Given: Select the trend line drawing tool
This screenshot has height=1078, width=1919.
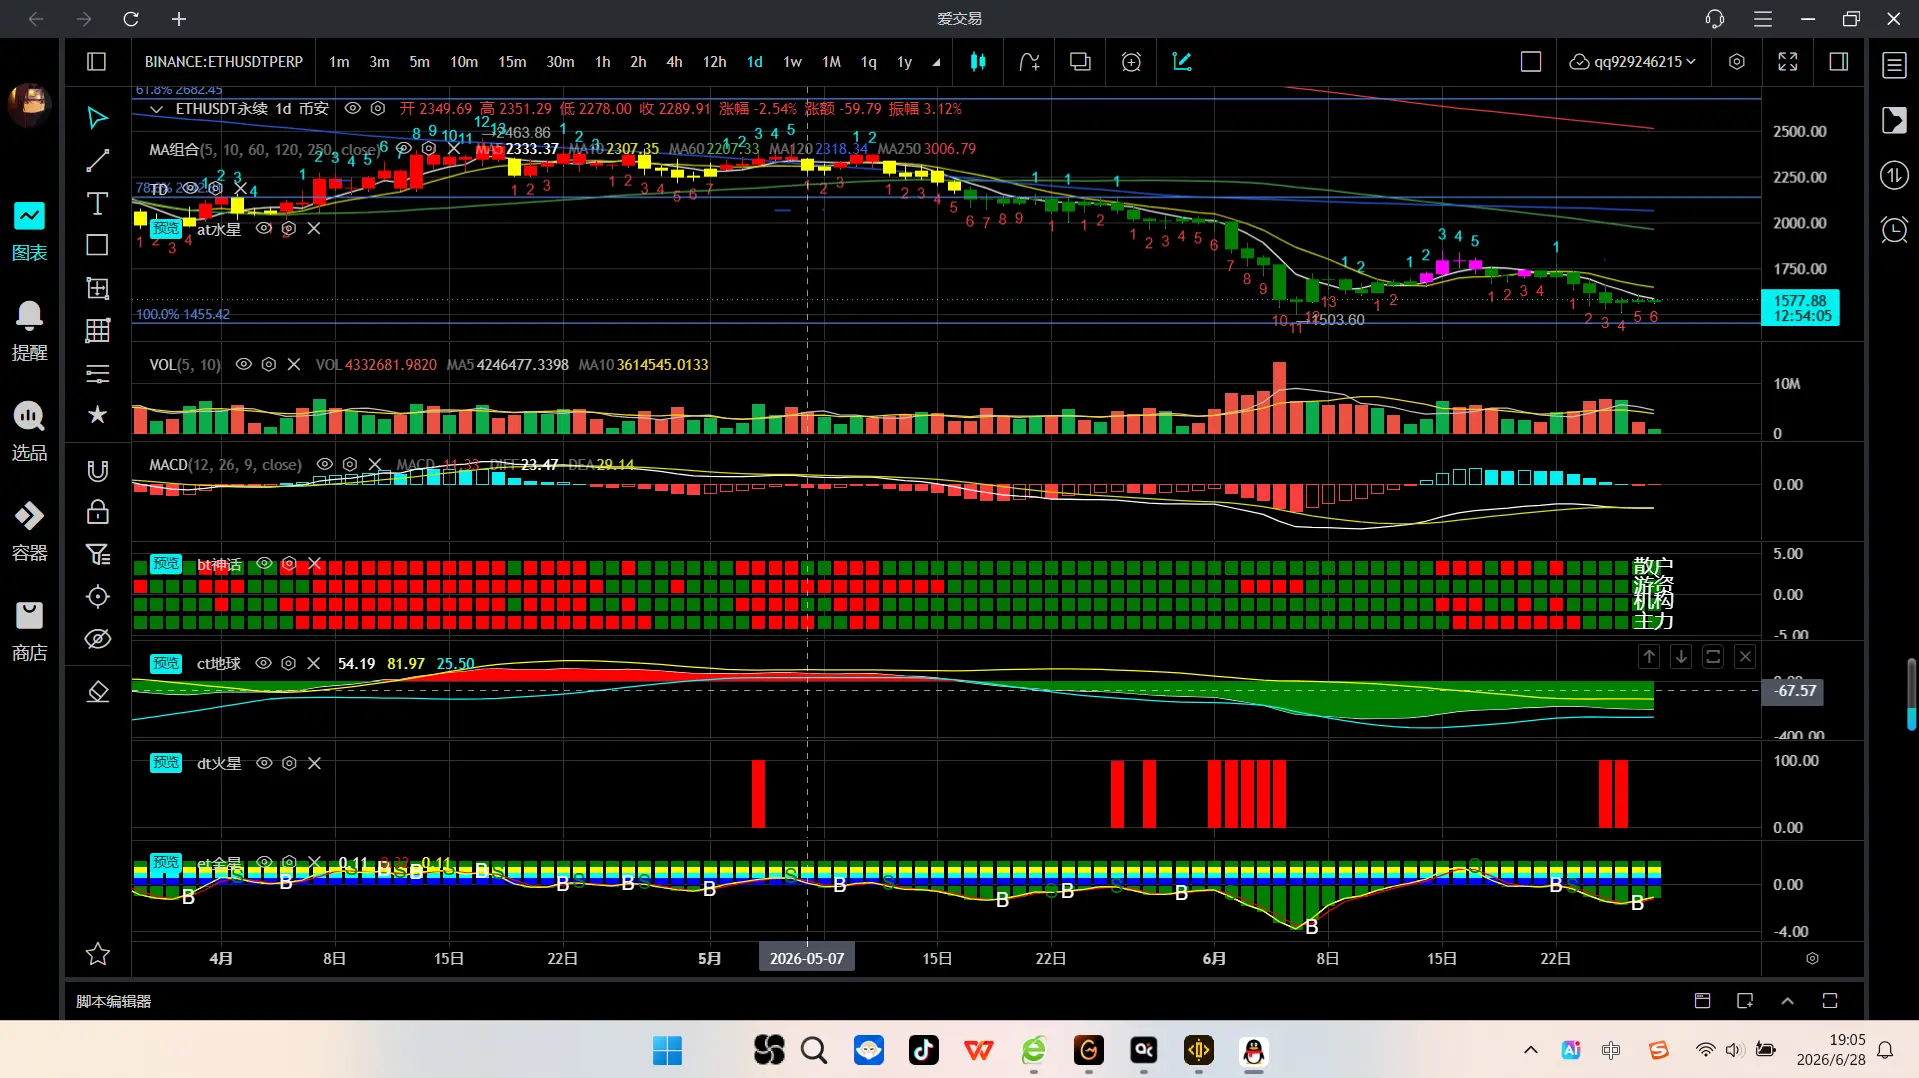Looking at the screenshot, I should pos(98,161).
